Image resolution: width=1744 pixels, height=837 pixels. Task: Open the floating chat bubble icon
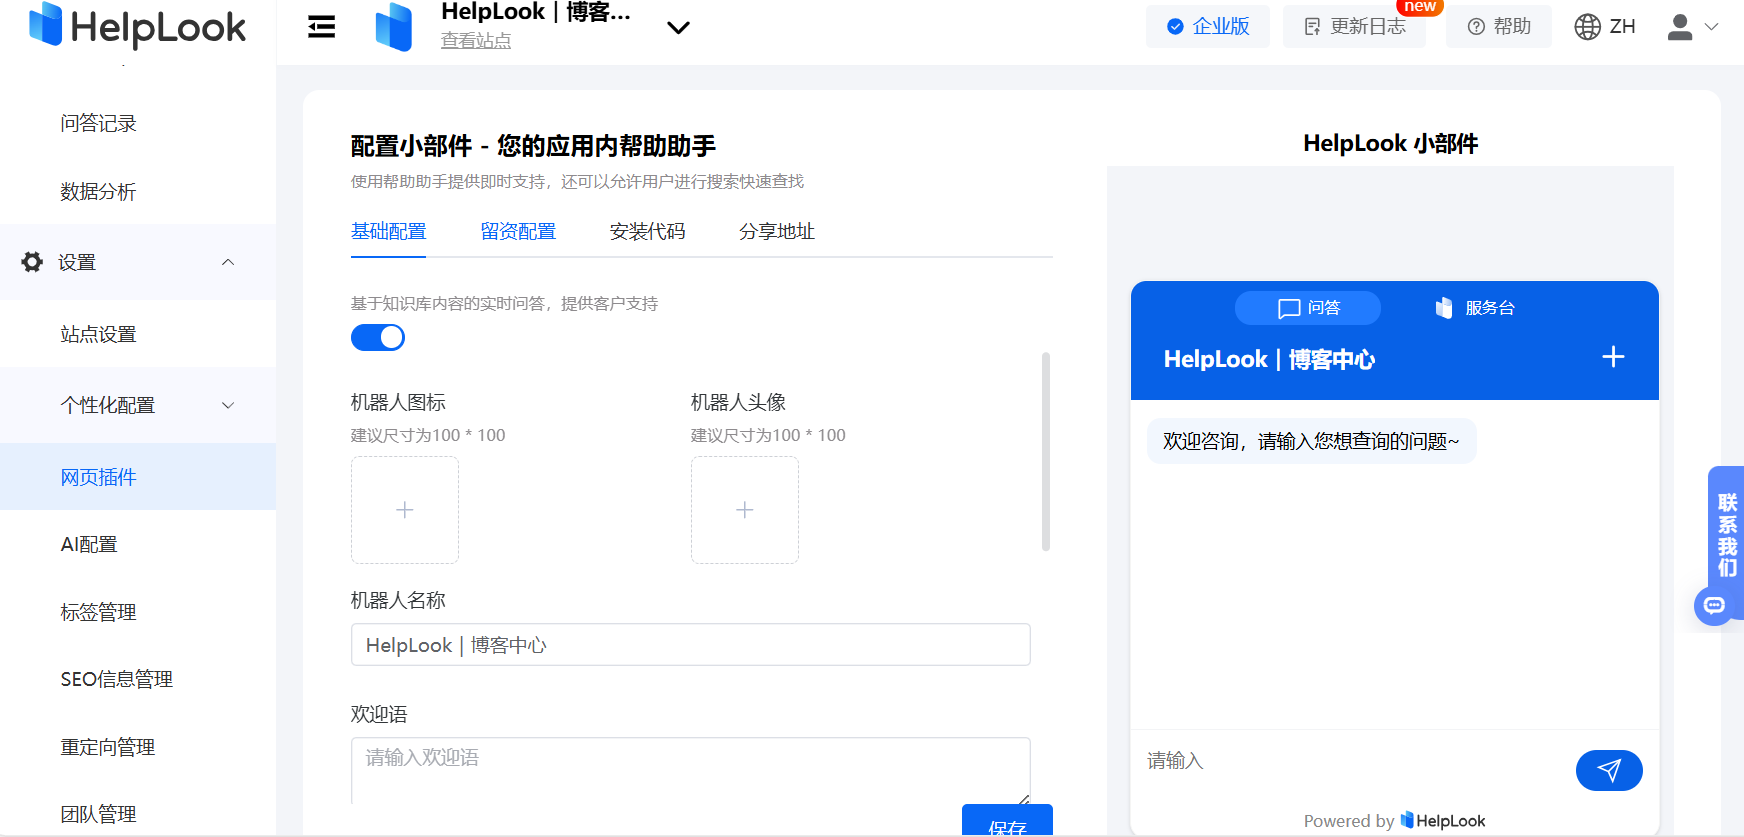click(x=1714, y=606)
